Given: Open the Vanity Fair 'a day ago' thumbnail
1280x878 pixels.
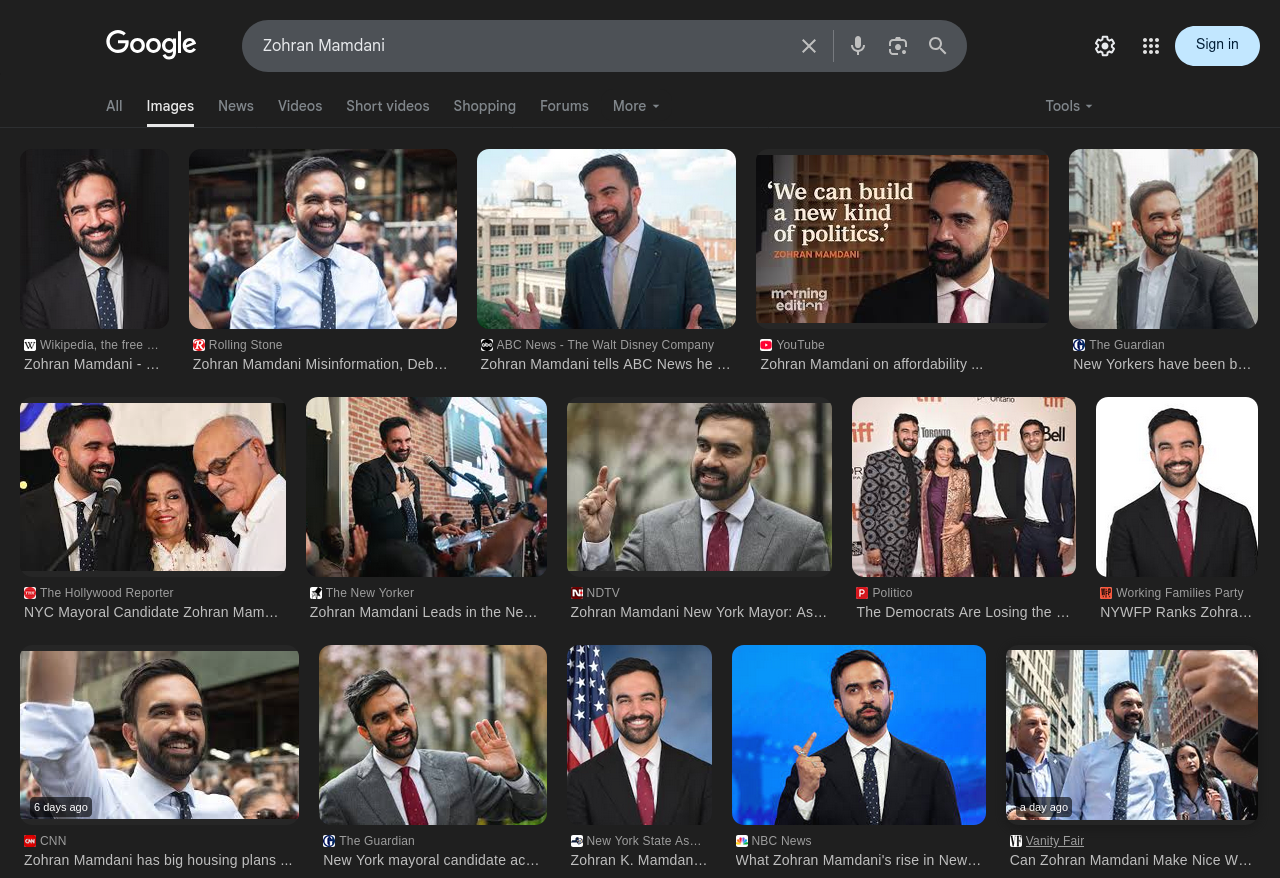Looking at the screenshot, I should (1132, 735).
